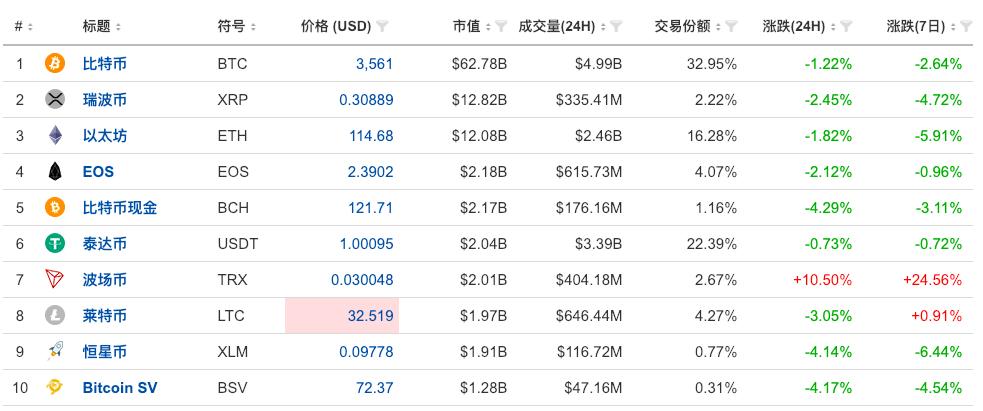Open the 泰达币 link
The image size is (983, 411).
point(105,244)
